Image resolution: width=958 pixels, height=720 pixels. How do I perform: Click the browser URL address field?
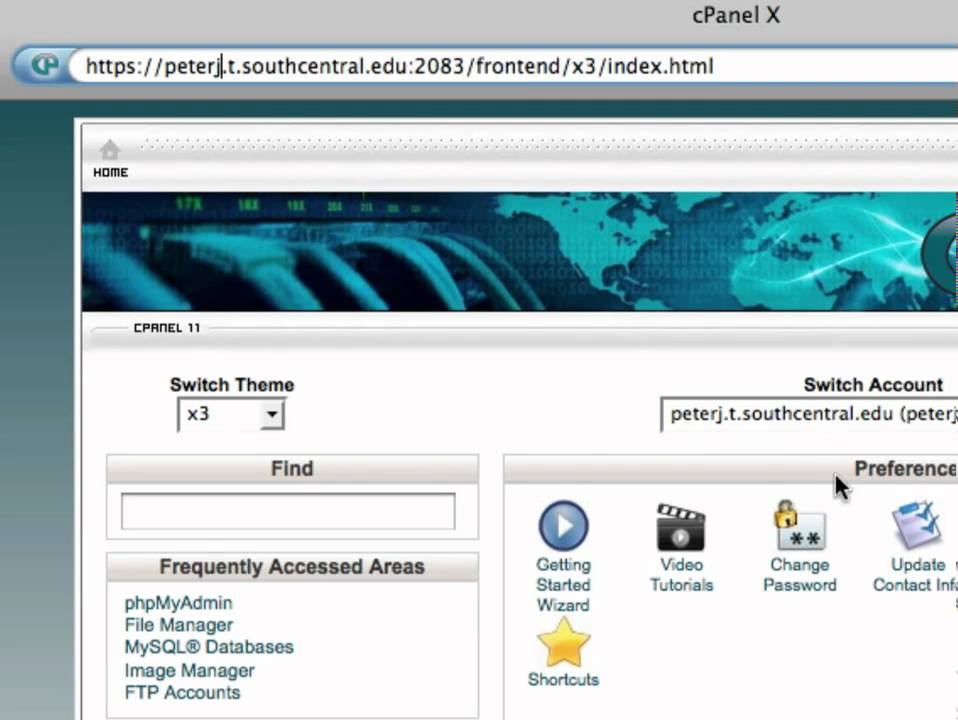(x=513, y=66)
